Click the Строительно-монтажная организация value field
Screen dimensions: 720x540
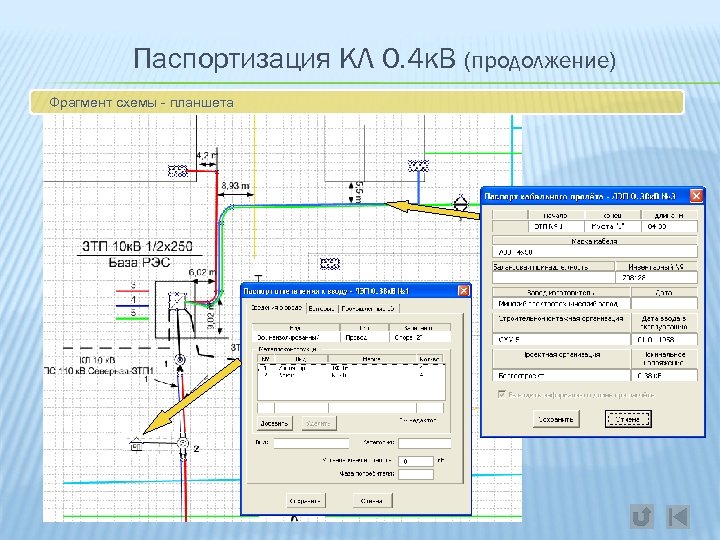coord(561,339)
